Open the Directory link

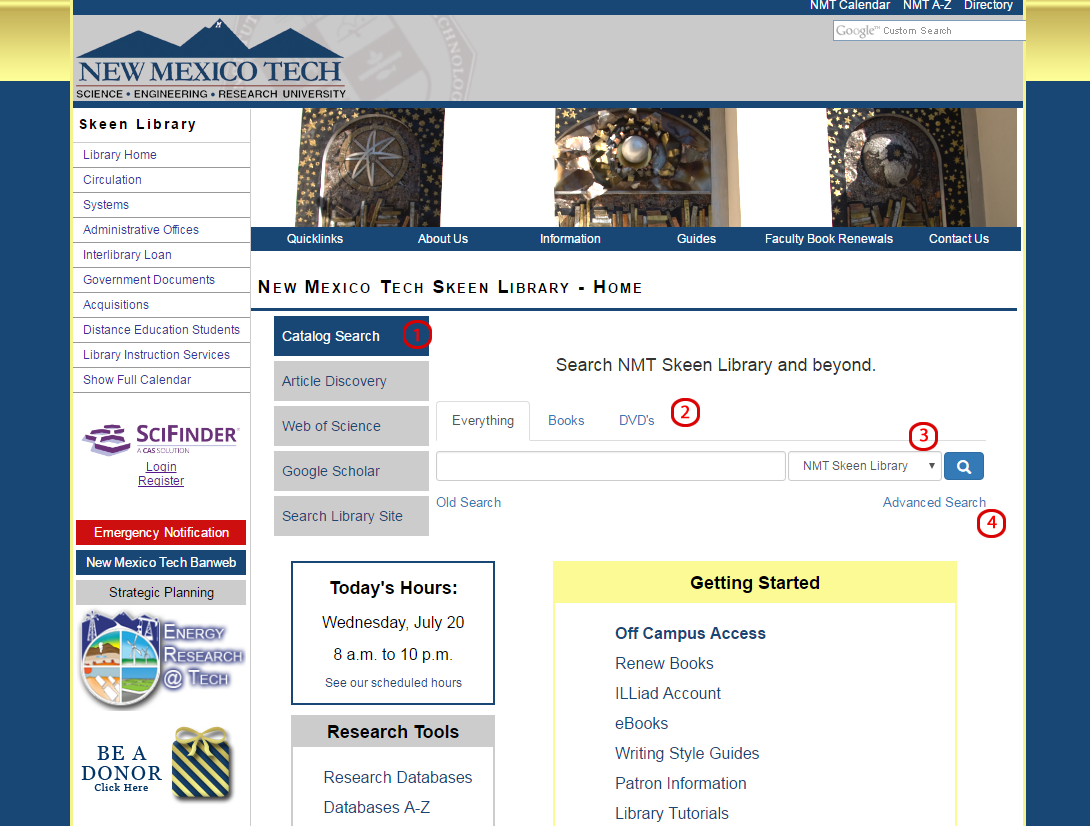[988, 6]
